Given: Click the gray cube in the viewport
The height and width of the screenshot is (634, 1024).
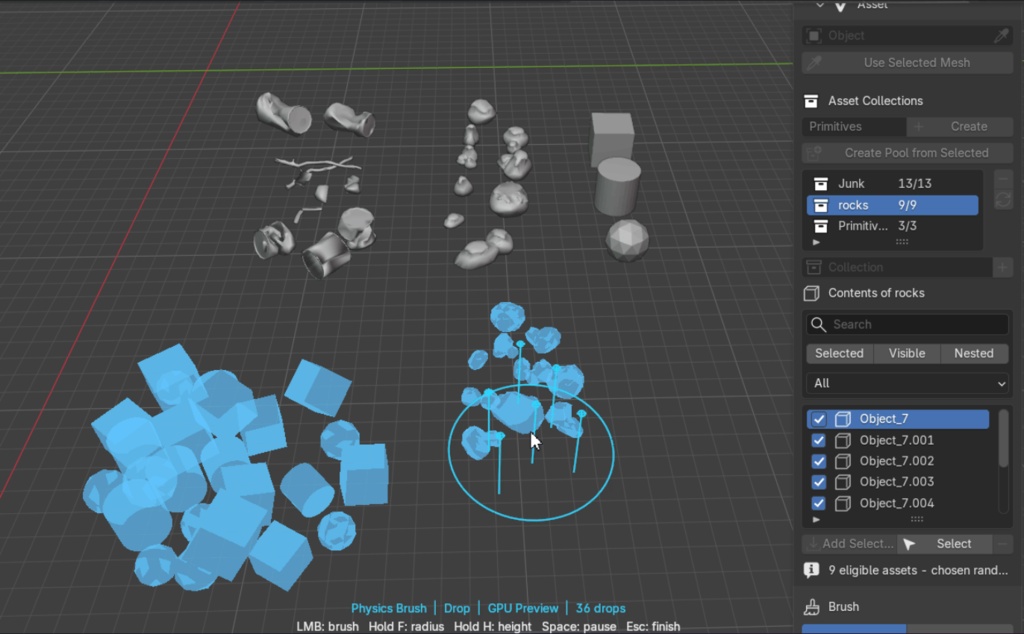Looking at the screenshot, I should click(x=612, y=138).
